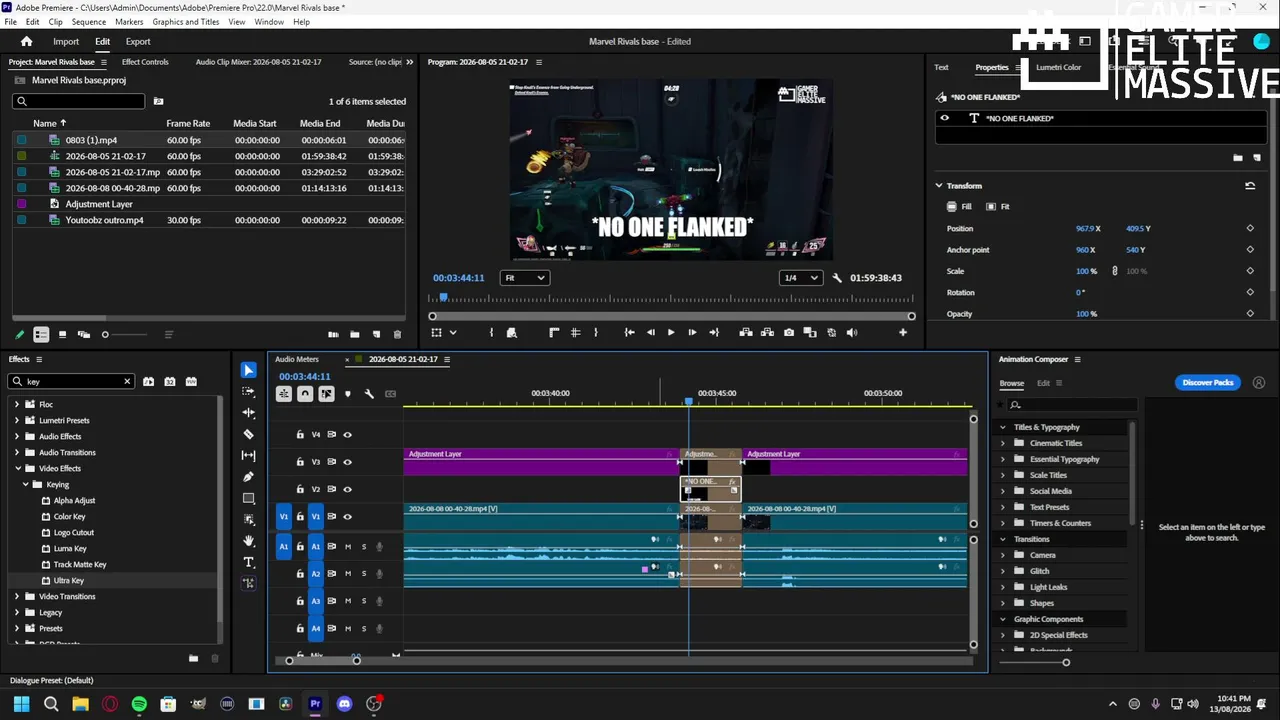Open the Fit zoom level dropdown
This screenshot has height=720, width=1280.
525,278
